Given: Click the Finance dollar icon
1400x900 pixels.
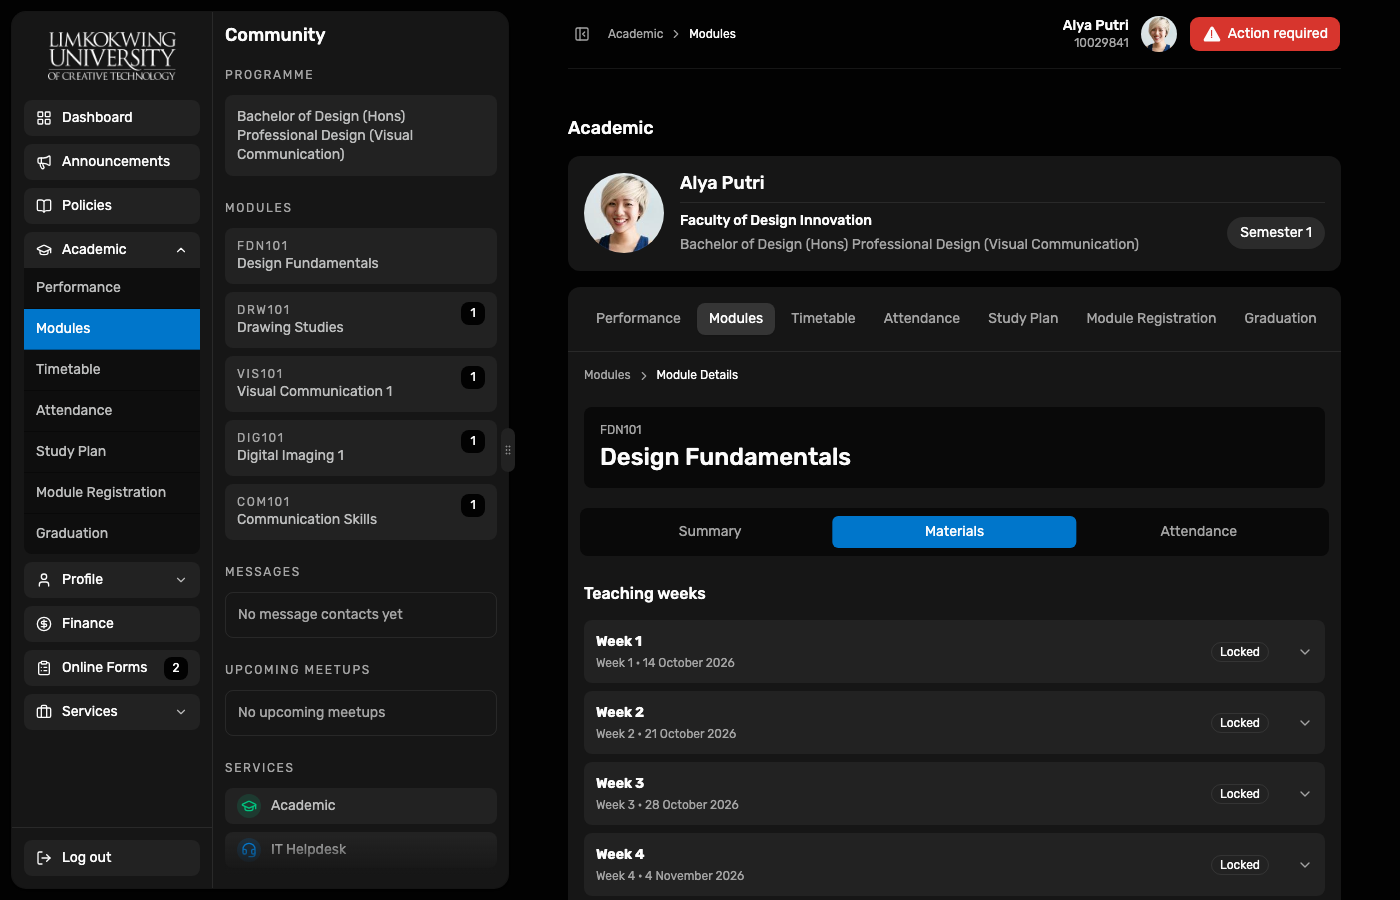Looking at the screenshot, I should 44,624.
